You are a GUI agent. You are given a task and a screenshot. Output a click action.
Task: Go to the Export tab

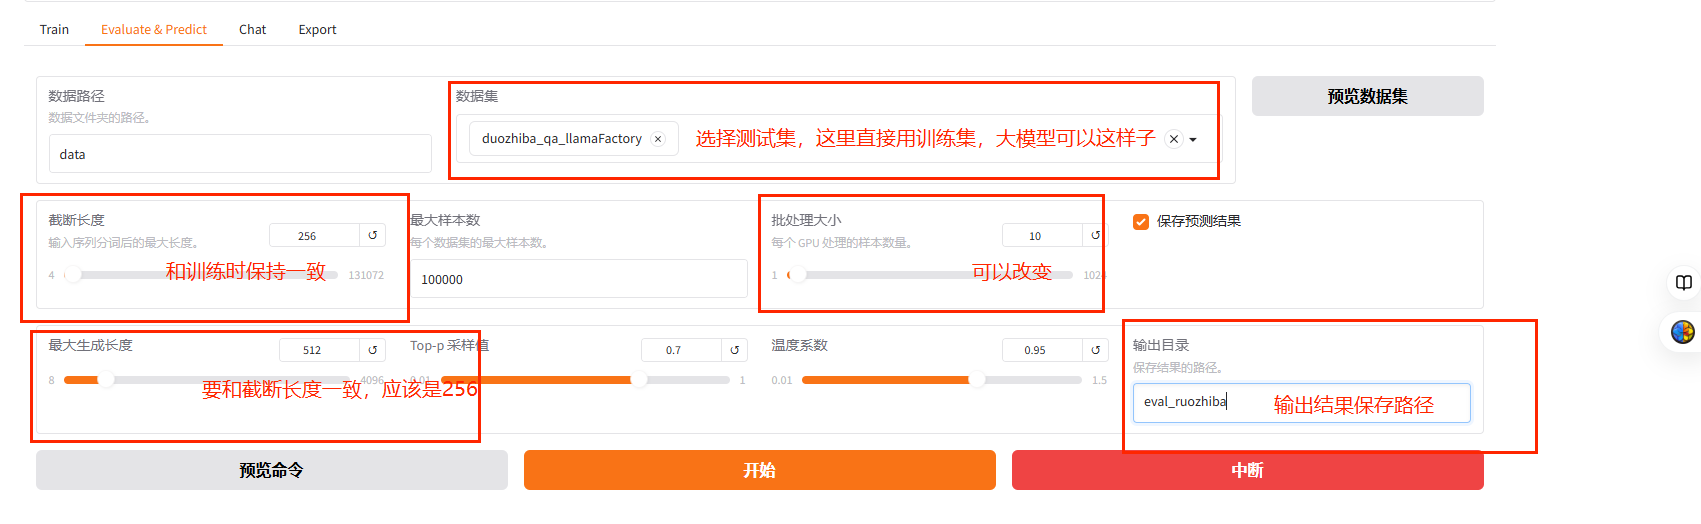coord(317,29)
